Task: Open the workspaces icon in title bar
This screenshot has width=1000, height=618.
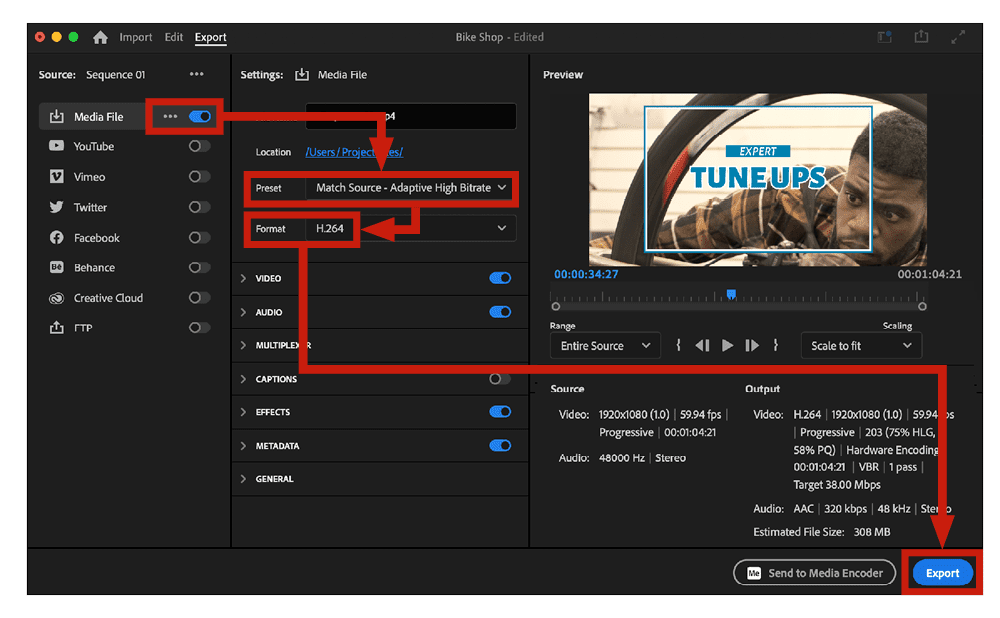Action: 885,37
